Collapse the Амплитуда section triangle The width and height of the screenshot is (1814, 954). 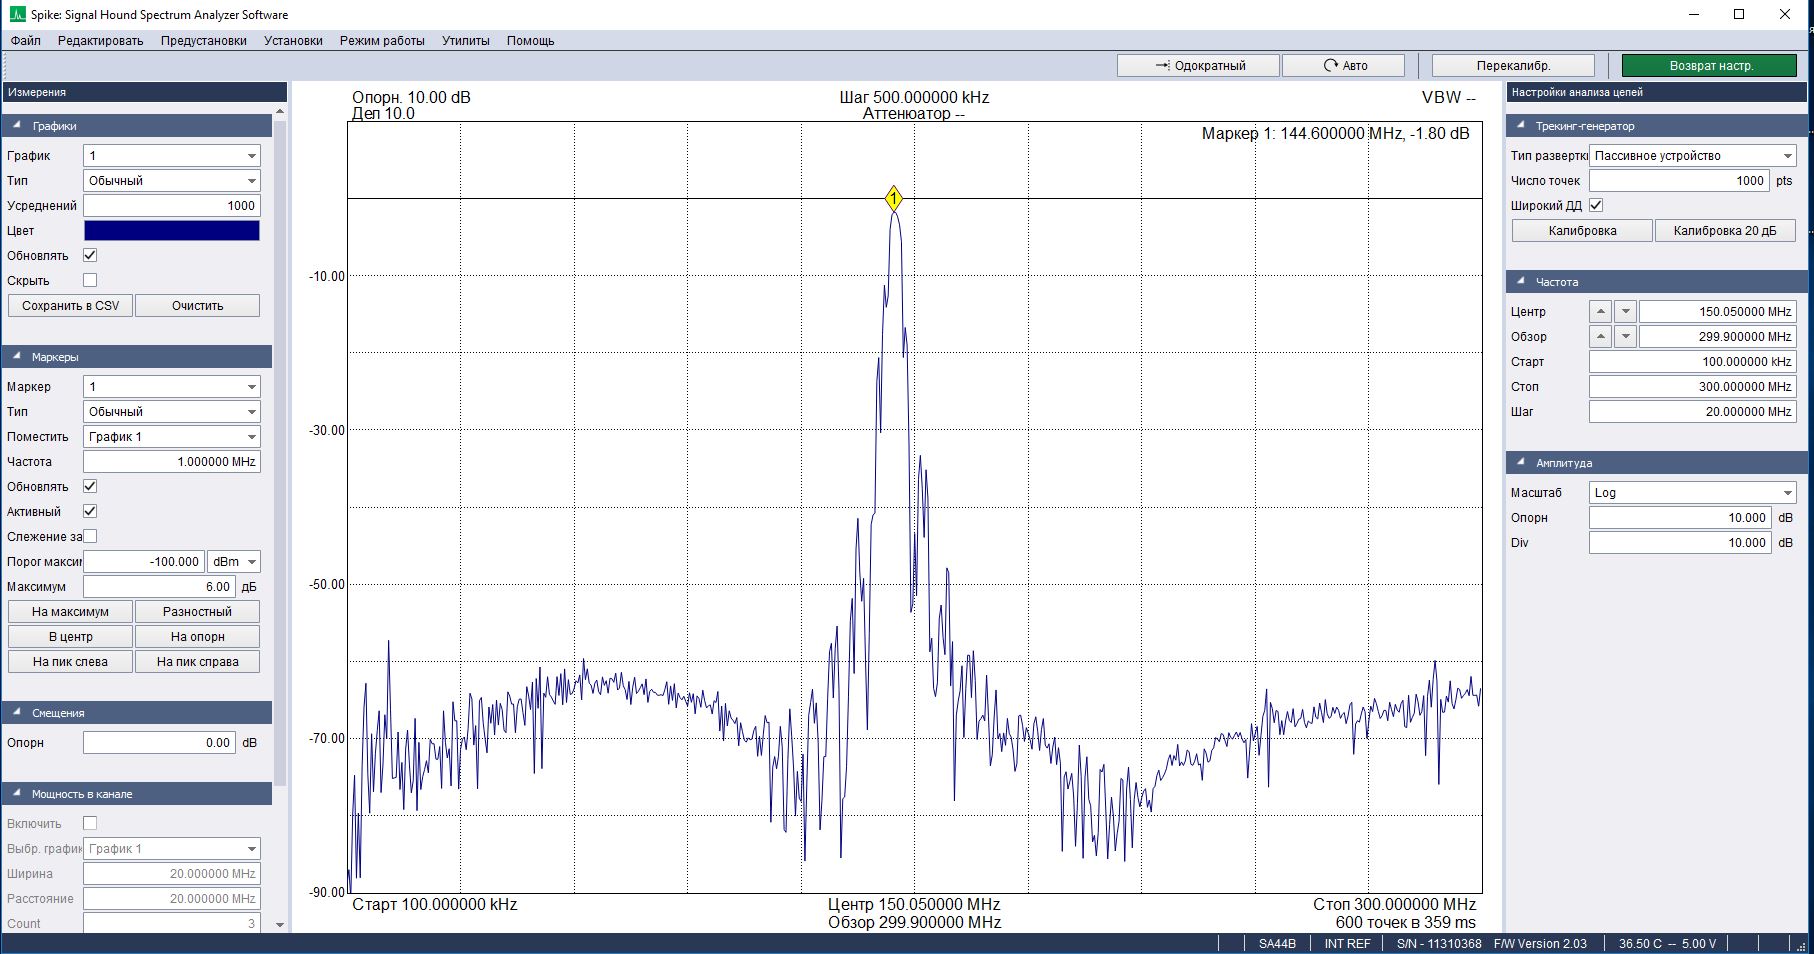tap(1522, 463)
